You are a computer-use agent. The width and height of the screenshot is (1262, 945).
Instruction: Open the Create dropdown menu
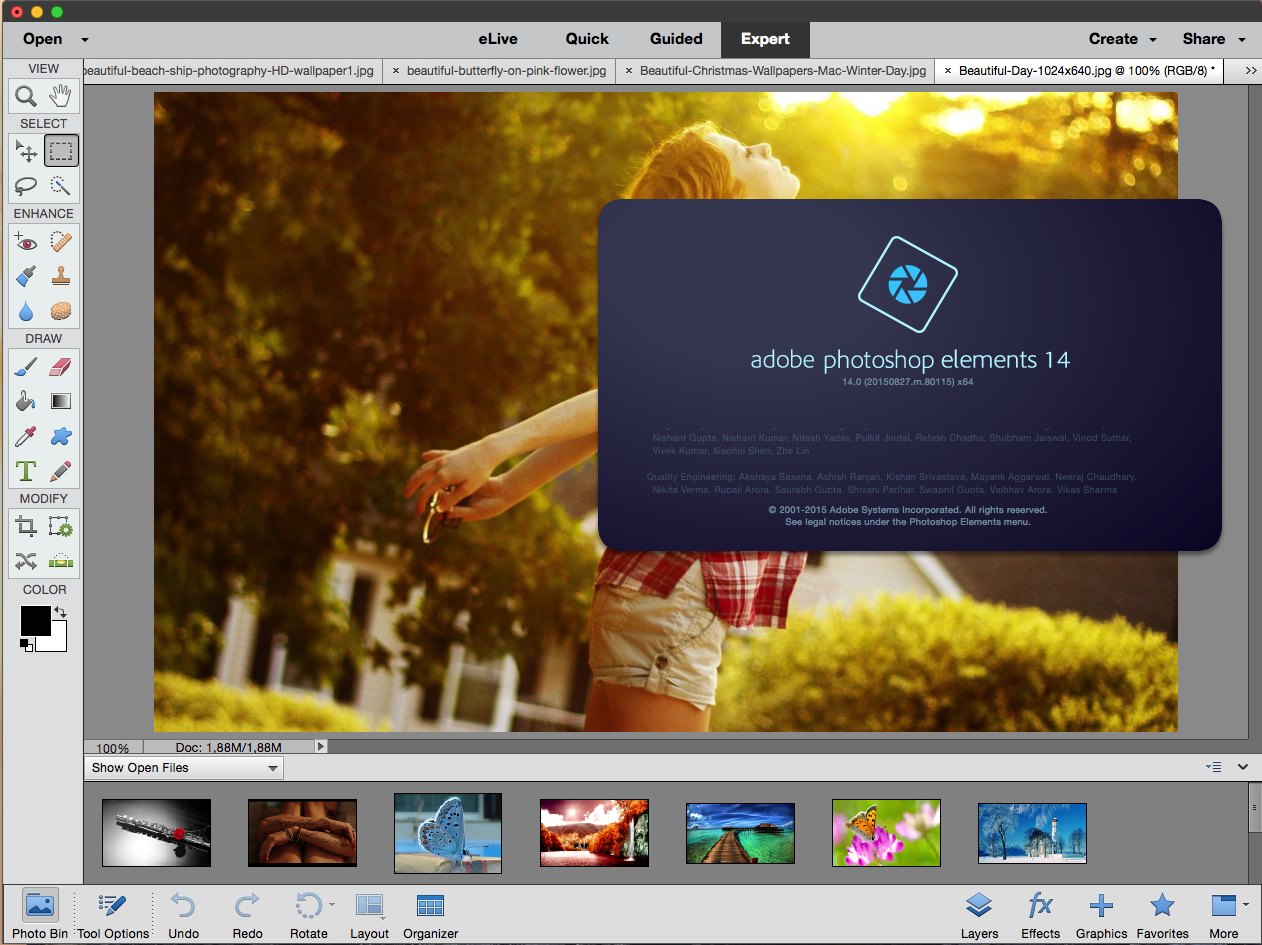point(1122,39)
